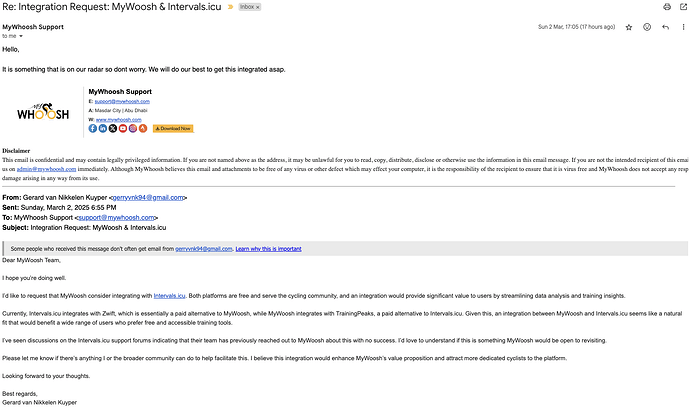This screenshot has width=690, height=409.
Task: Open the YouTube icon in the signature
Action: [x=123, y=129]
